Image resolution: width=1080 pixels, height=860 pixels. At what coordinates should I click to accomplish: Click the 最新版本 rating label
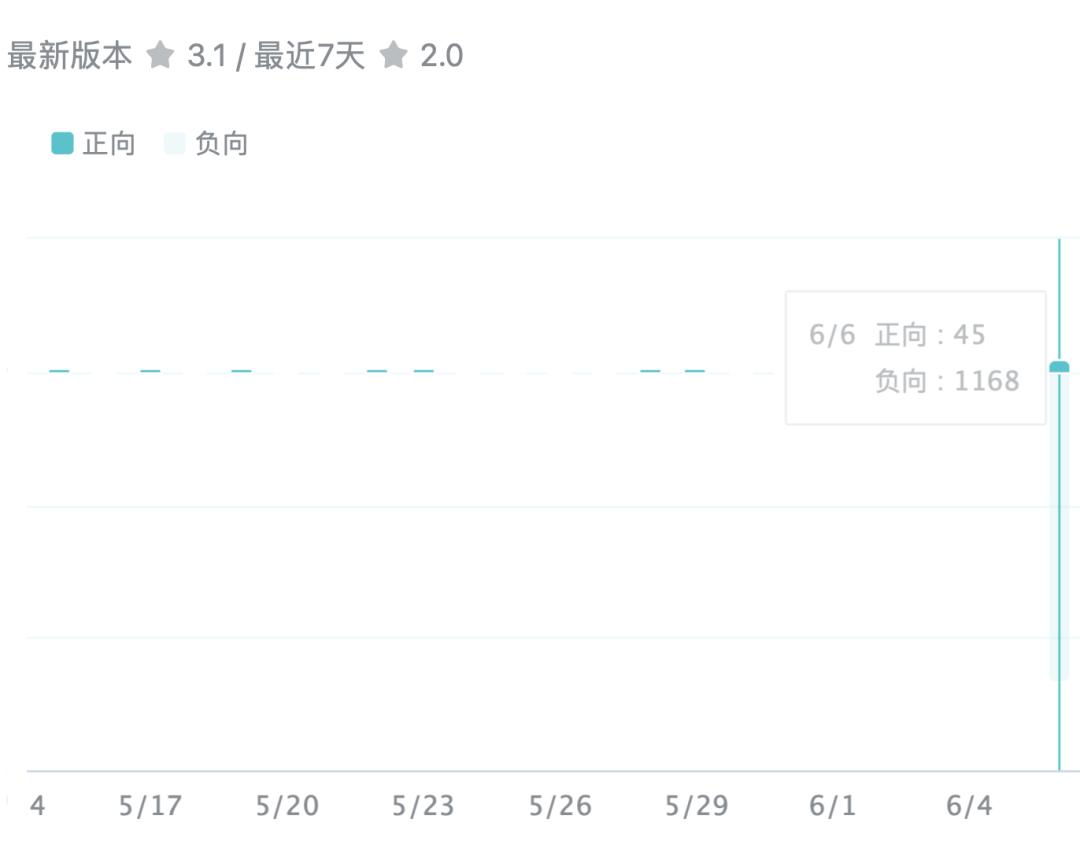[70, 56]
